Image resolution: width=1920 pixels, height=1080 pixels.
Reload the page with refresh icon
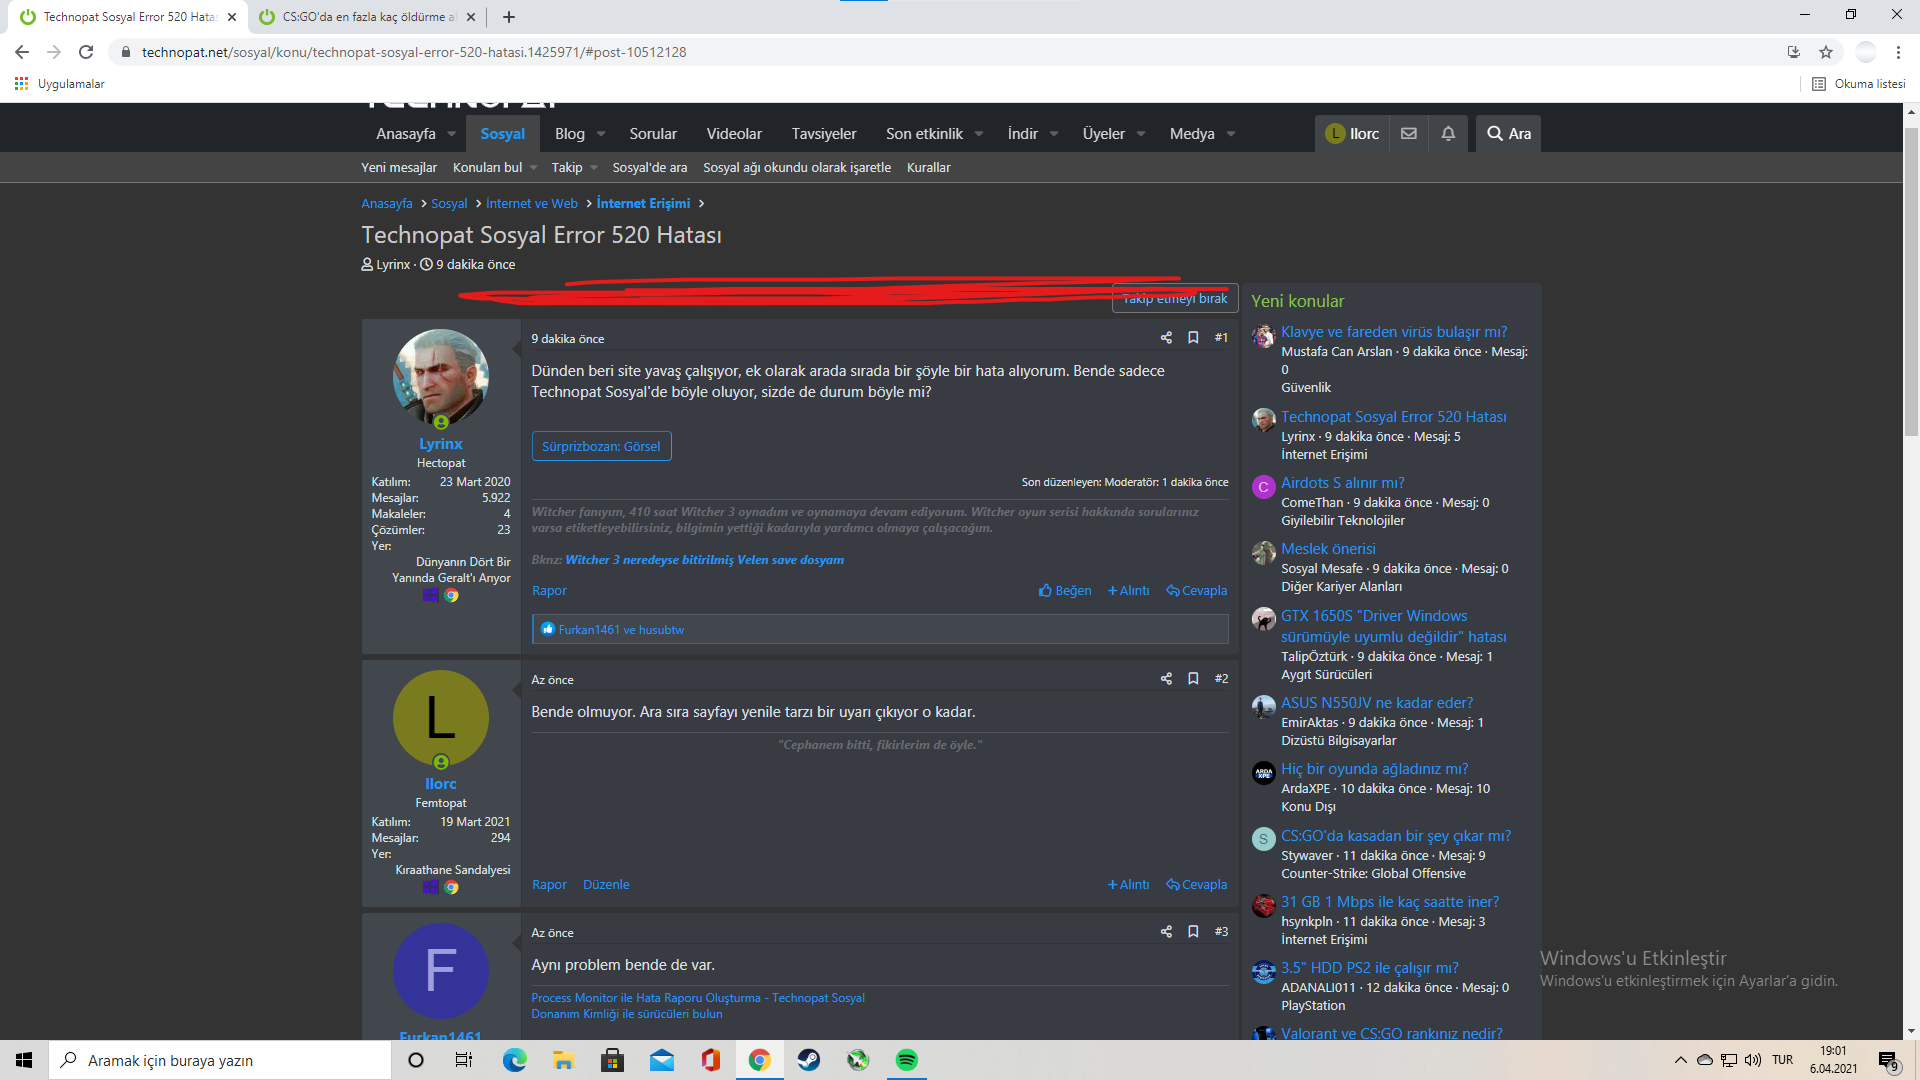pos(86,52)
